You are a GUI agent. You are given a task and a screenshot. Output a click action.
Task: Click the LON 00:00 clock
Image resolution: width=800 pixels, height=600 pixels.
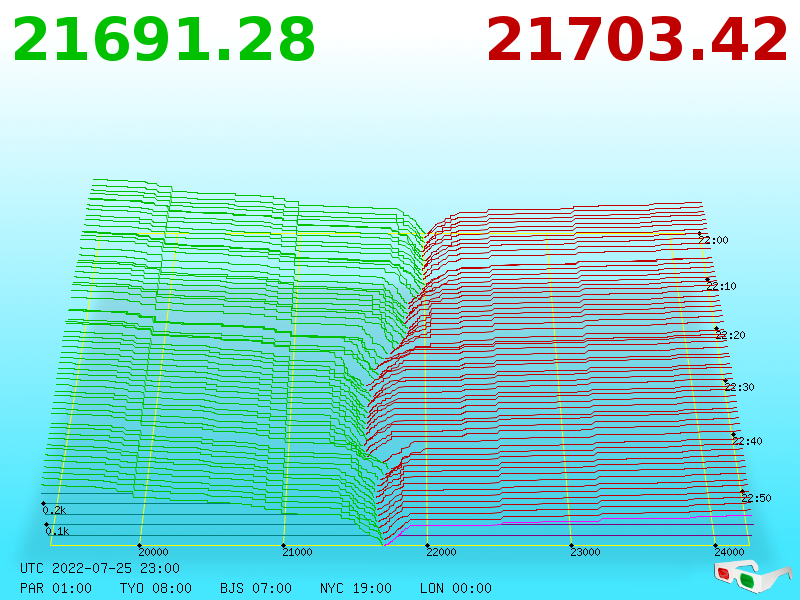tap(456, 588)
